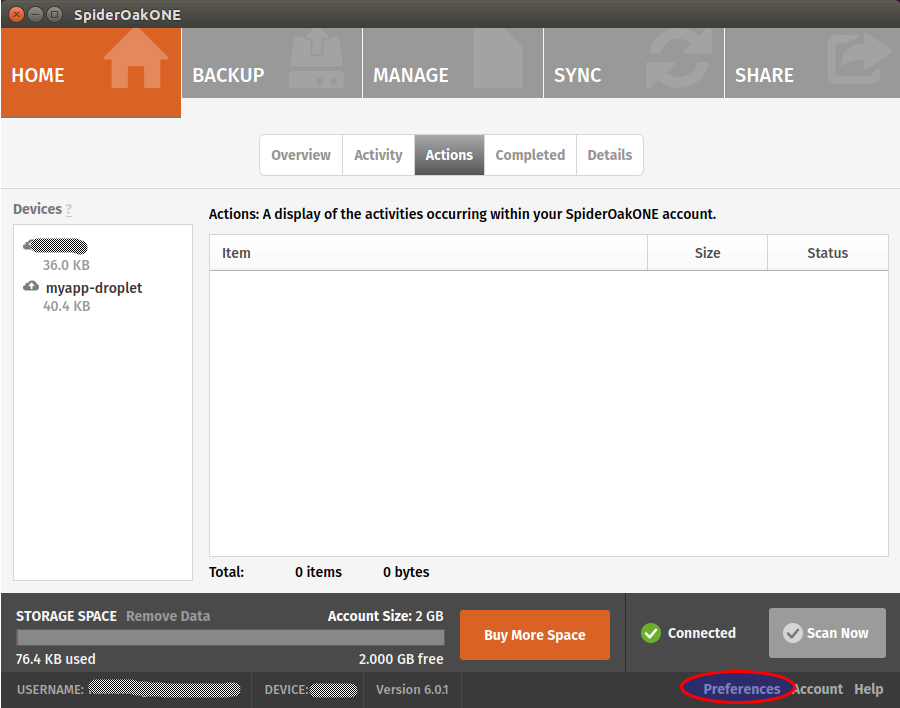Sort by the Size column header
This screenshot has height=708, width=900.
707,253
